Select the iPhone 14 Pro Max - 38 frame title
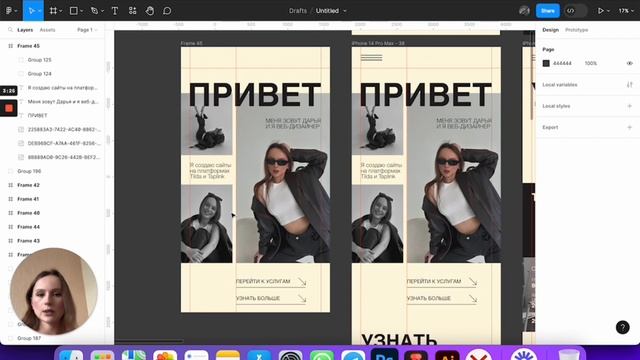Viewport: 640px width, 360px height. [x=378, y=43]
